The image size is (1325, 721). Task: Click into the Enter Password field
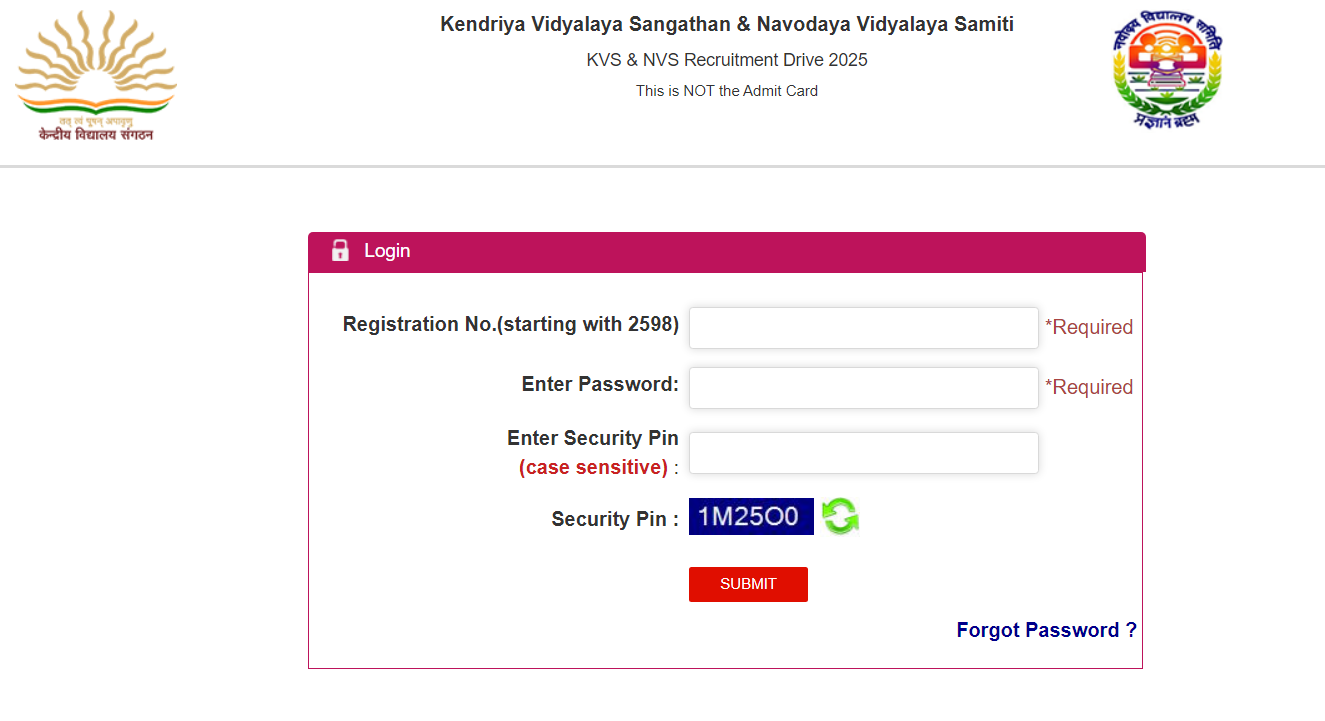tap(863, 388)
